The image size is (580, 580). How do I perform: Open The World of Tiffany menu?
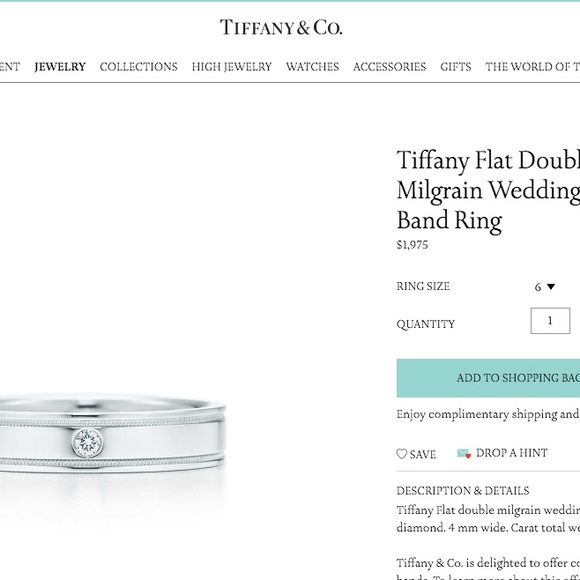click(533, 67)
